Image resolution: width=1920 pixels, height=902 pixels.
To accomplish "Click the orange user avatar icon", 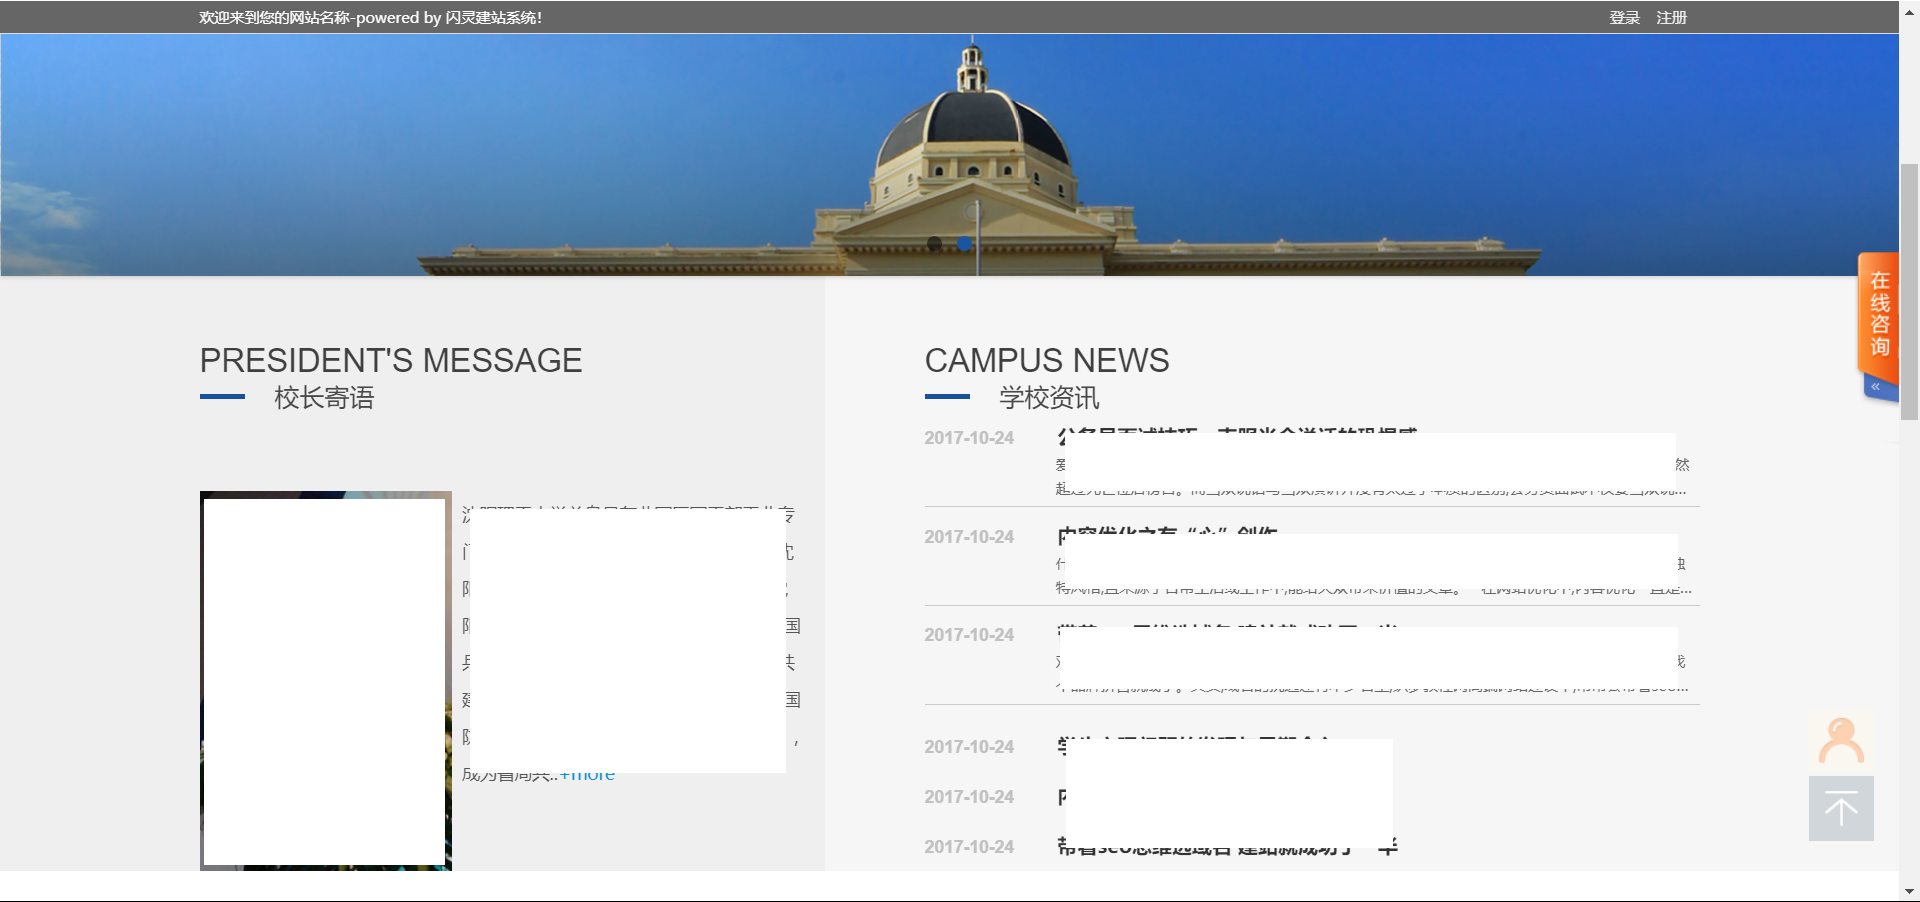I will [x=1840, y=741].
